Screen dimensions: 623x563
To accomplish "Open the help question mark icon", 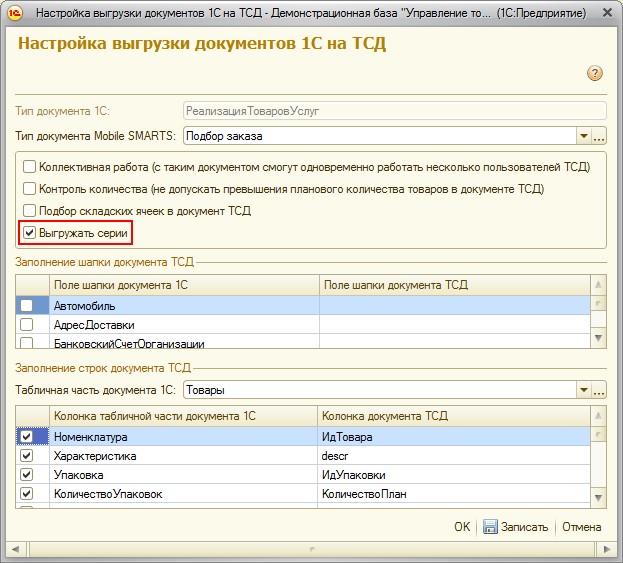I will (x=594, y=73).
